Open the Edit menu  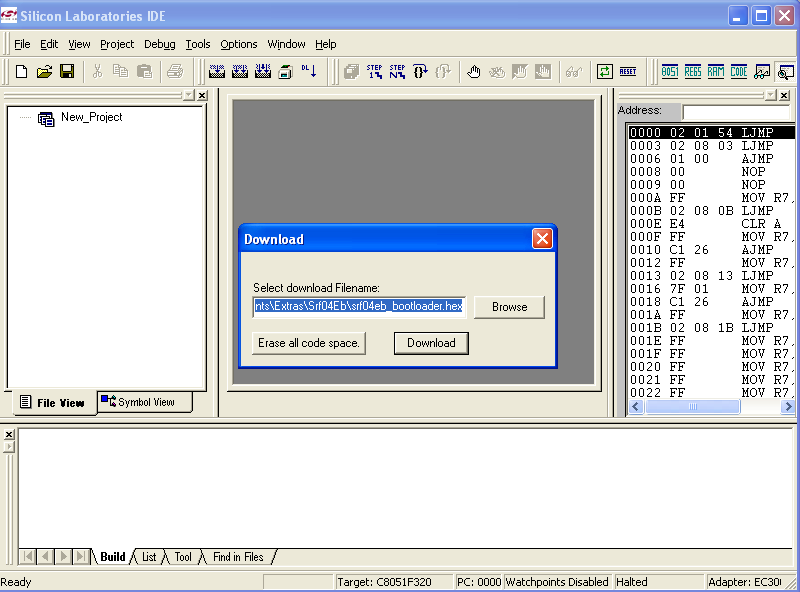coord(49,44)
